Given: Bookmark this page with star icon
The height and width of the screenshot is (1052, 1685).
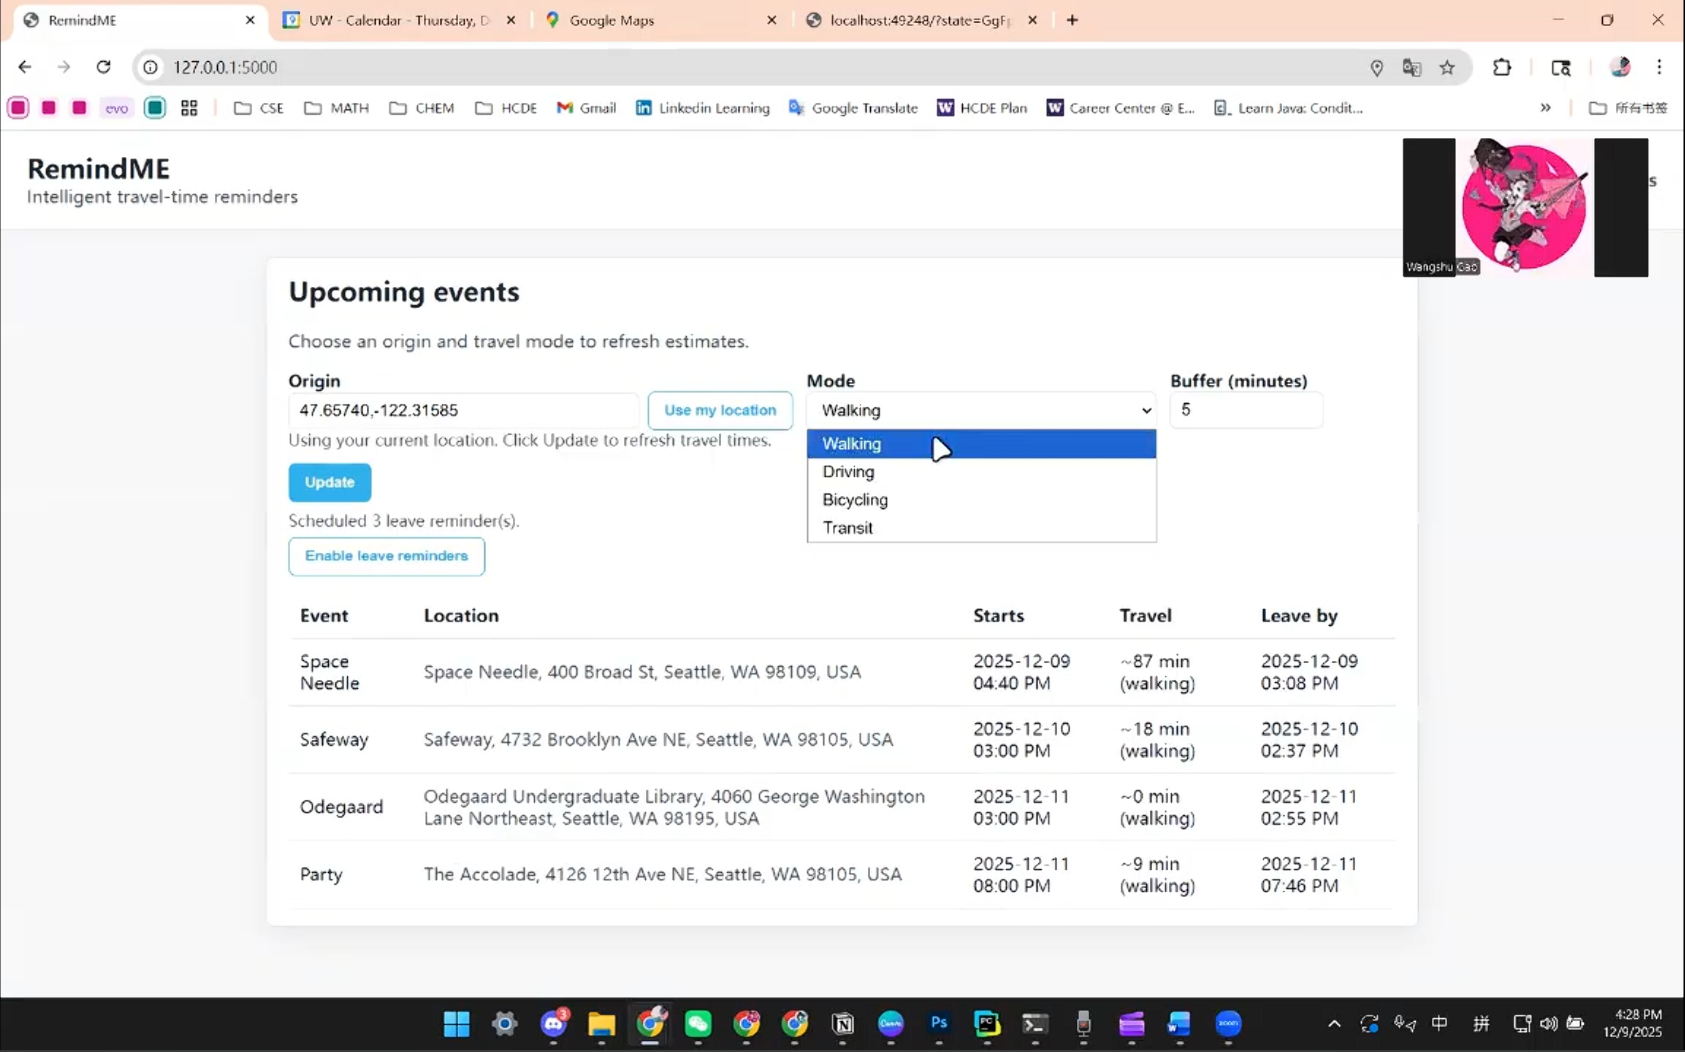Looking at the screenshot, I should tap(1447, 67).
